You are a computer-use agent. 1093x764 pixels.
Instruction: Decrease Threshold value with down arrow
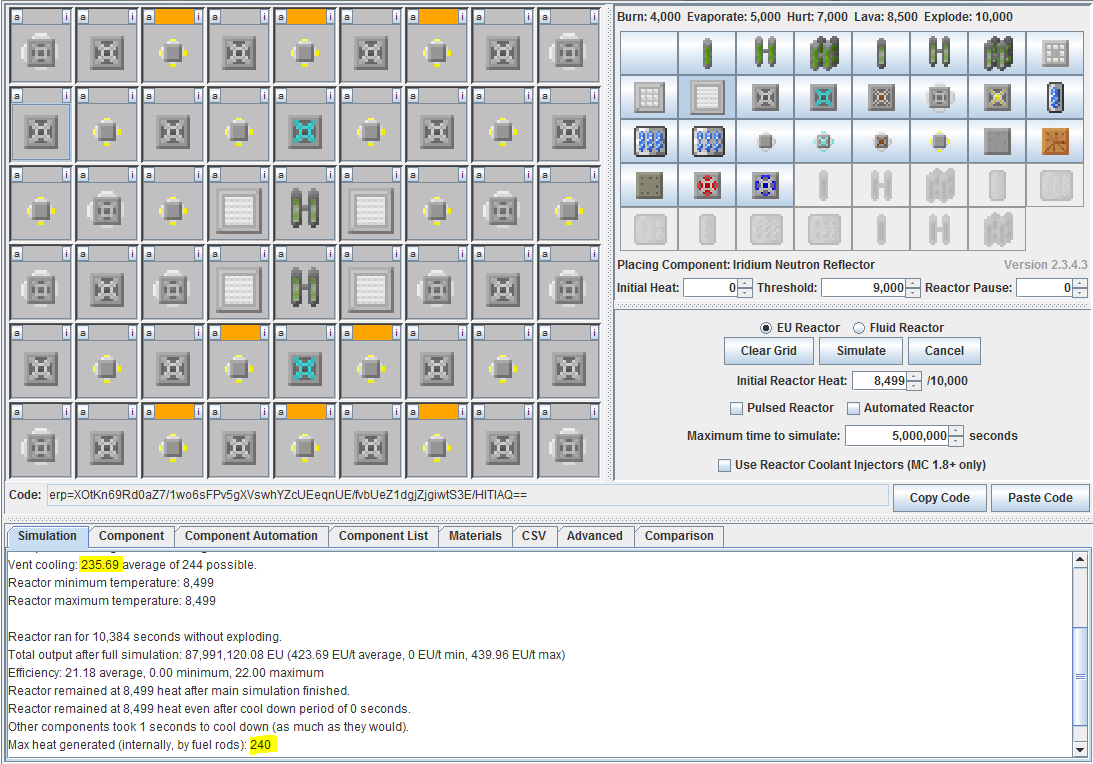tap(912, 292)
